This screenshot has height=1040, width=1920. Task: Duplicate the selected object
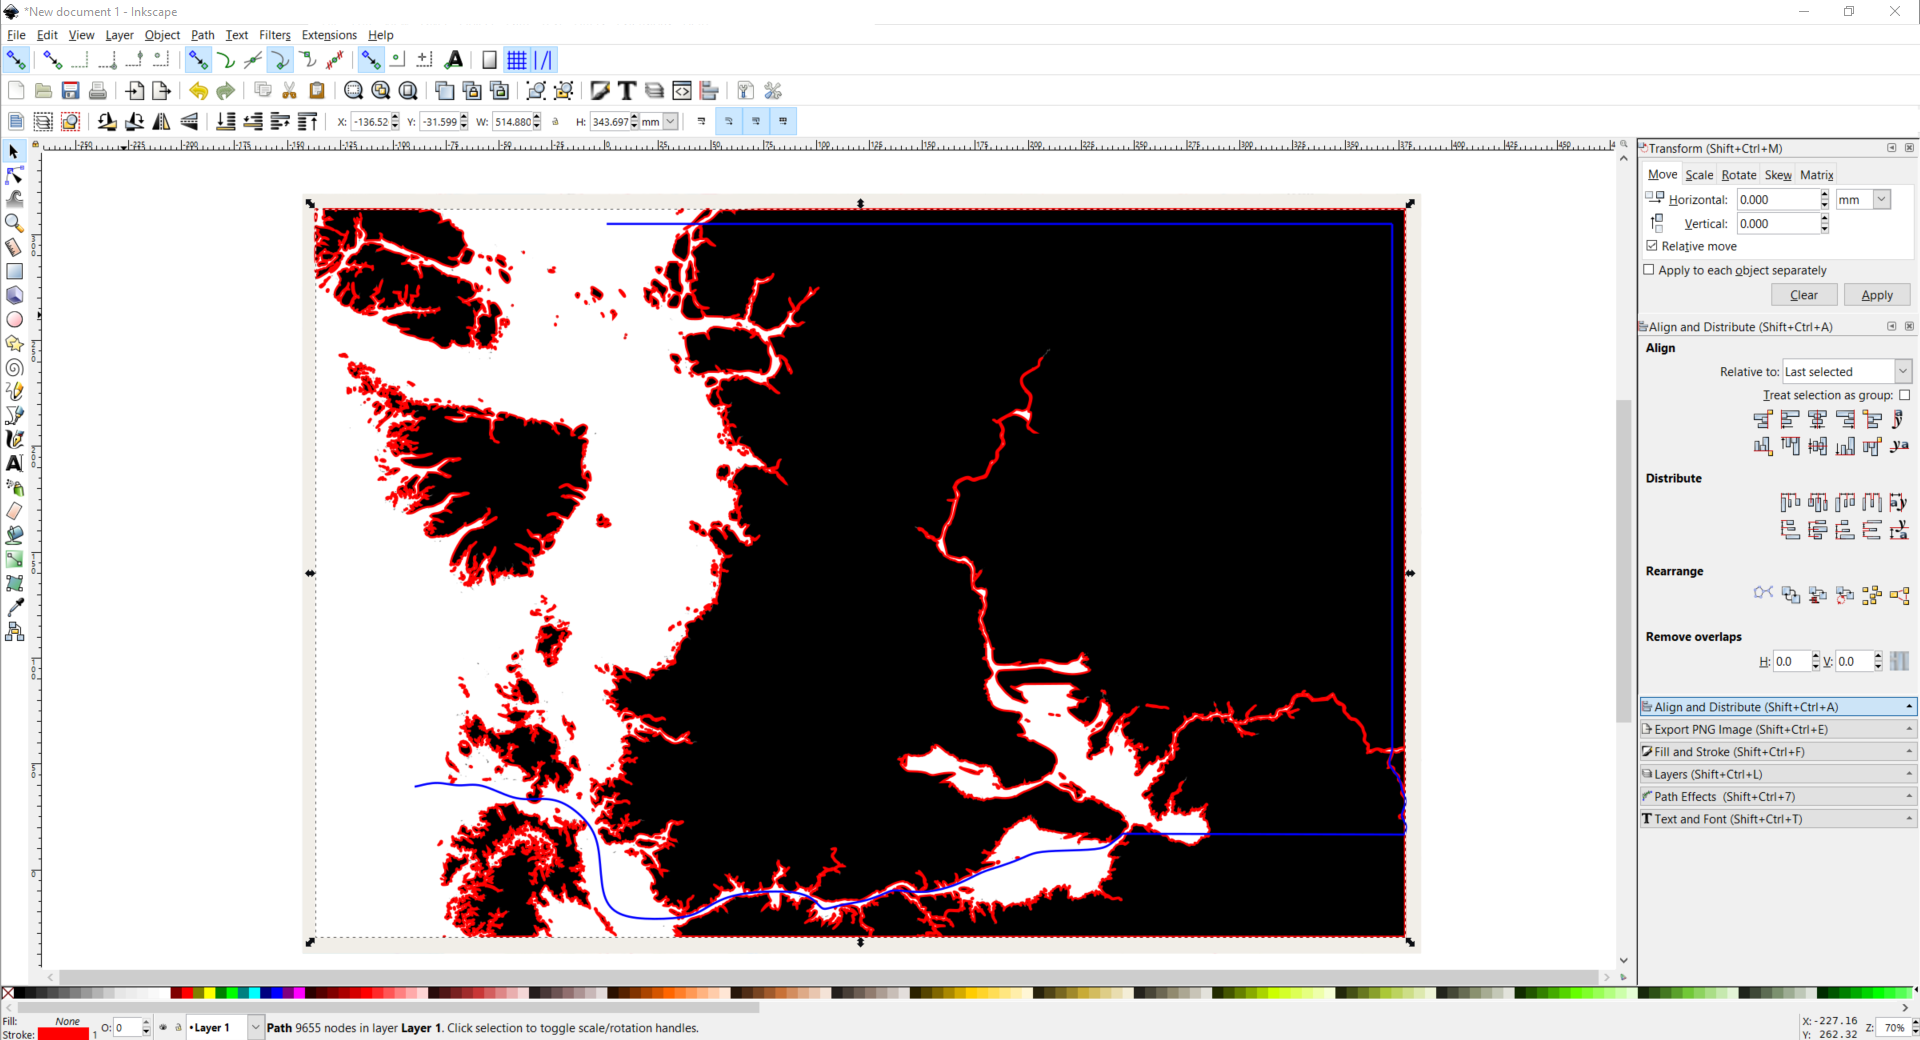pos(445,91)
